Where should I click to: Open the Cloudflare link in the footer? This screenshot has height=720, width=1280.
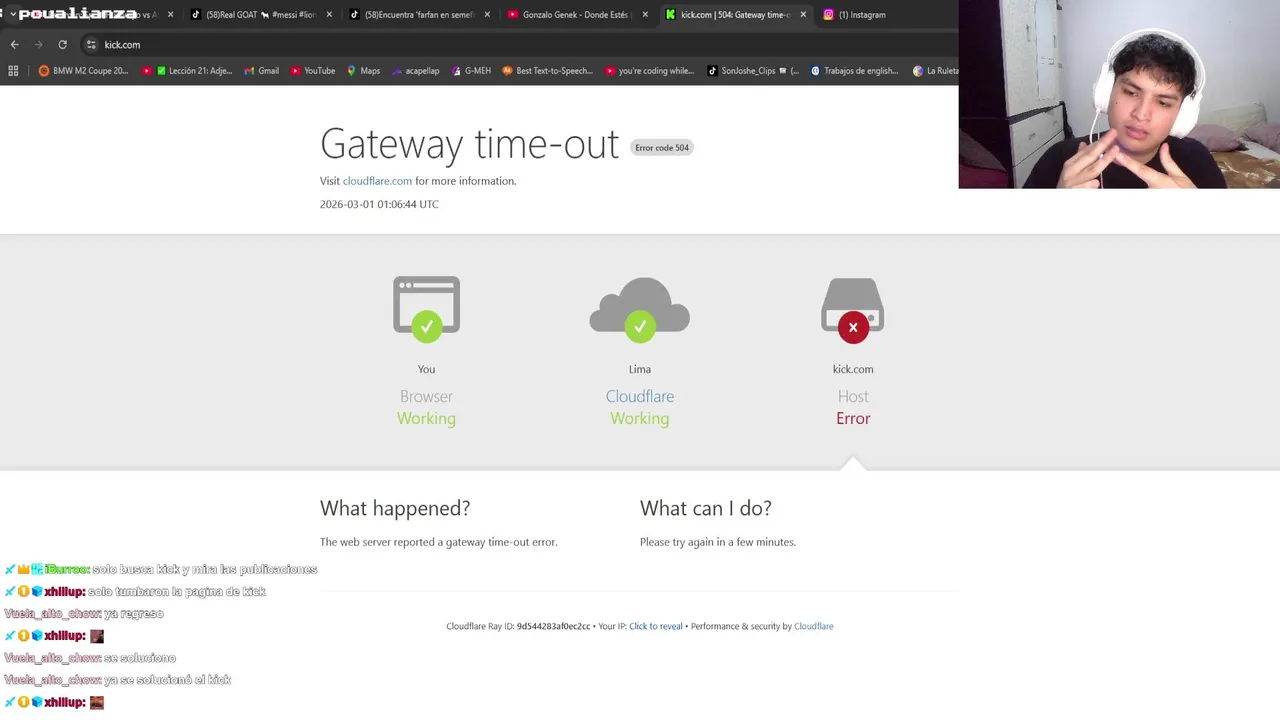click(x=814, y=626)
